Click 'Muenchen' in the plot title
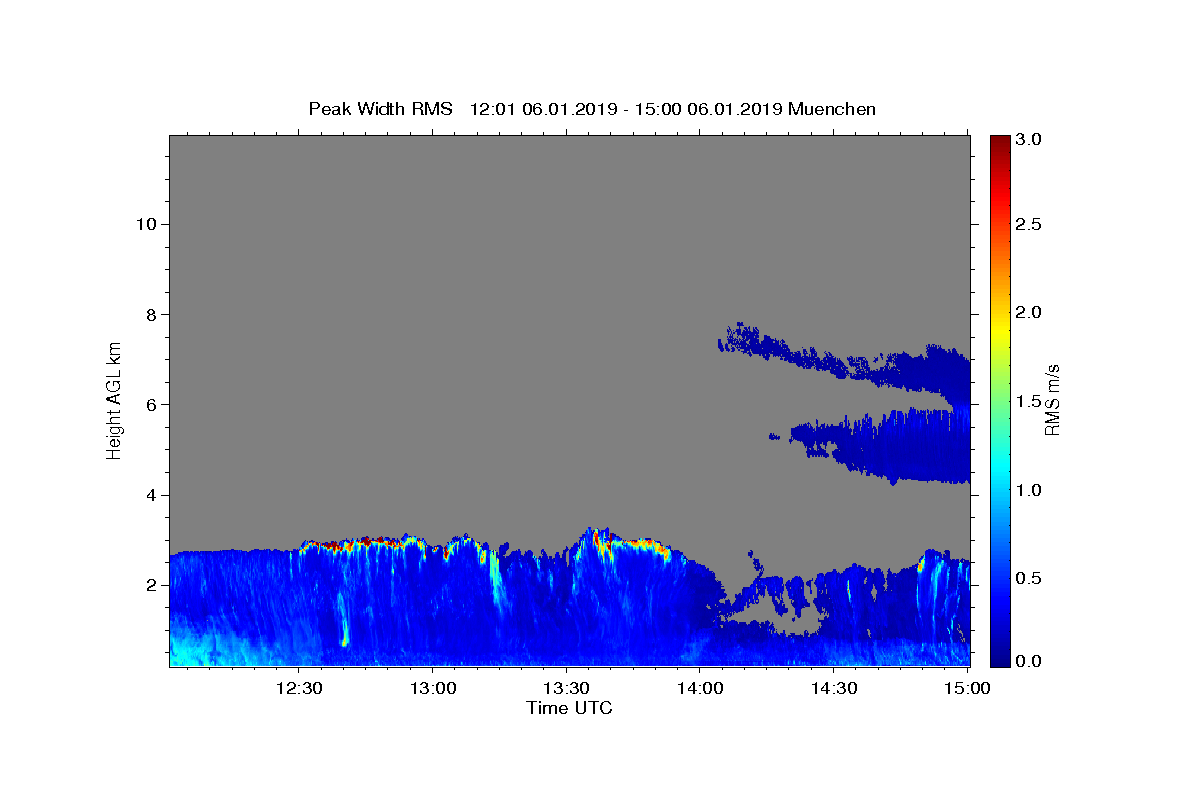Screen dimensions: 1200x800 coord(832,109)
